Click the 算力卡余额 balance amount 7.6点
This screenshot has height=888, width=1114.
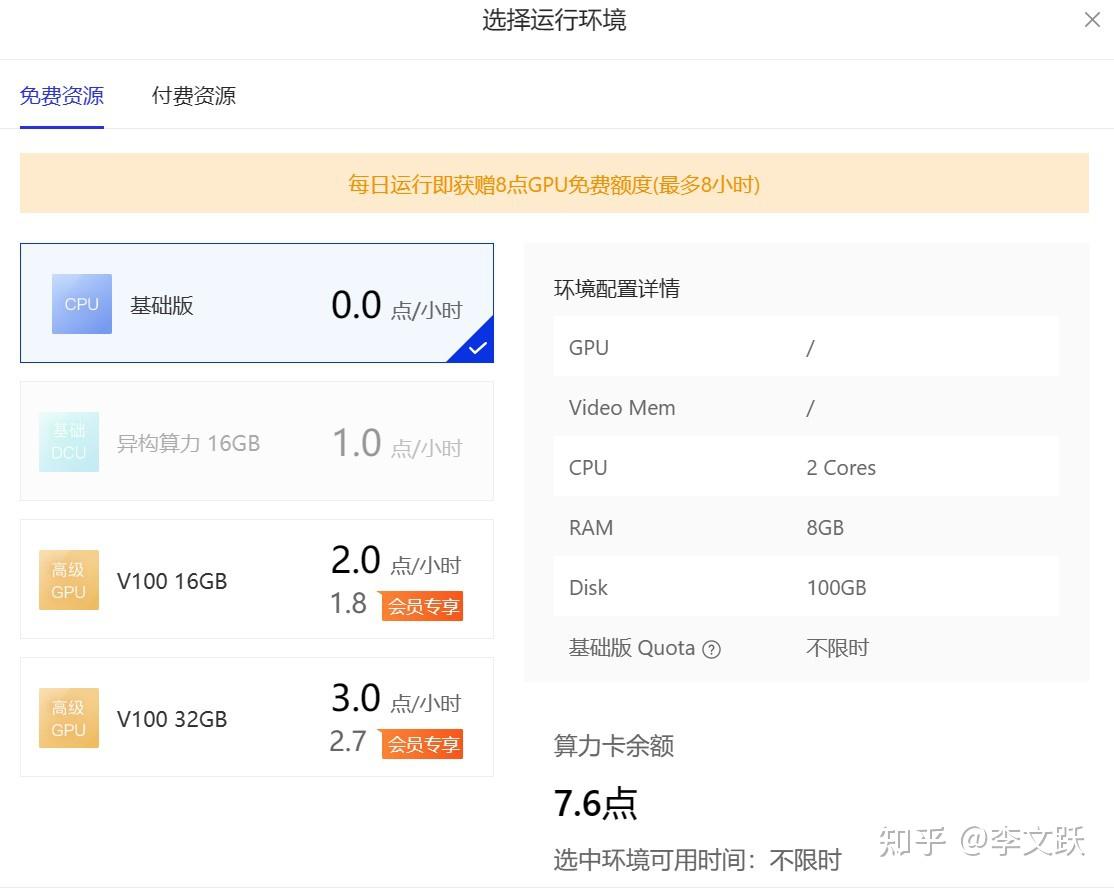coord(597,800)
